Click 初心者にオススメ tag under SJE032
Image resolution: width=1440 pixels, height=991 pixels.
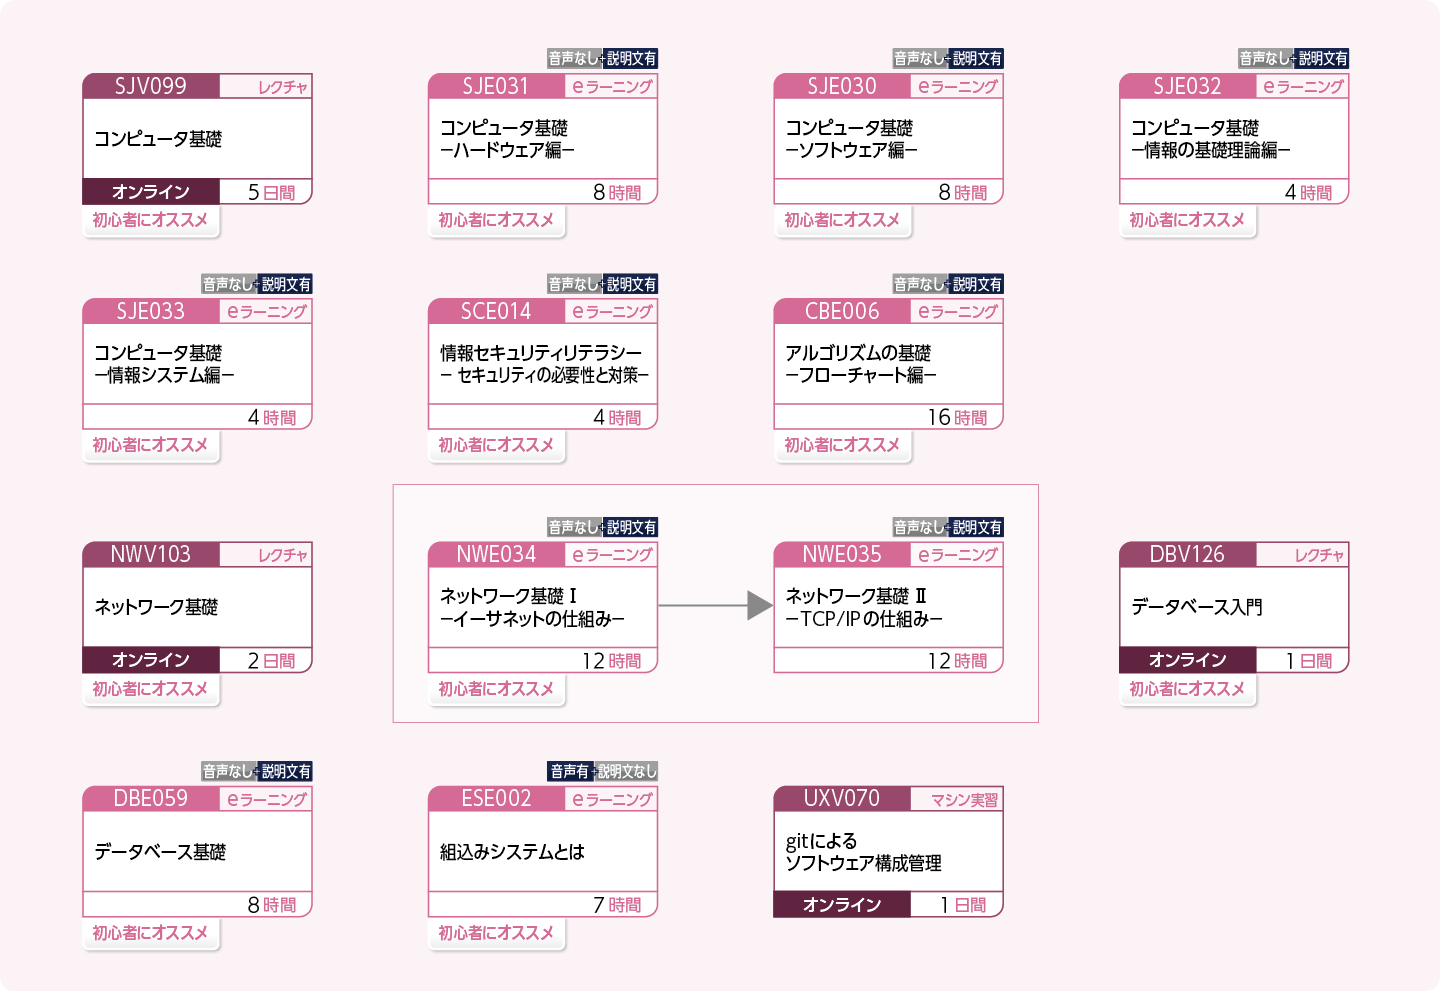[1187, 220]
